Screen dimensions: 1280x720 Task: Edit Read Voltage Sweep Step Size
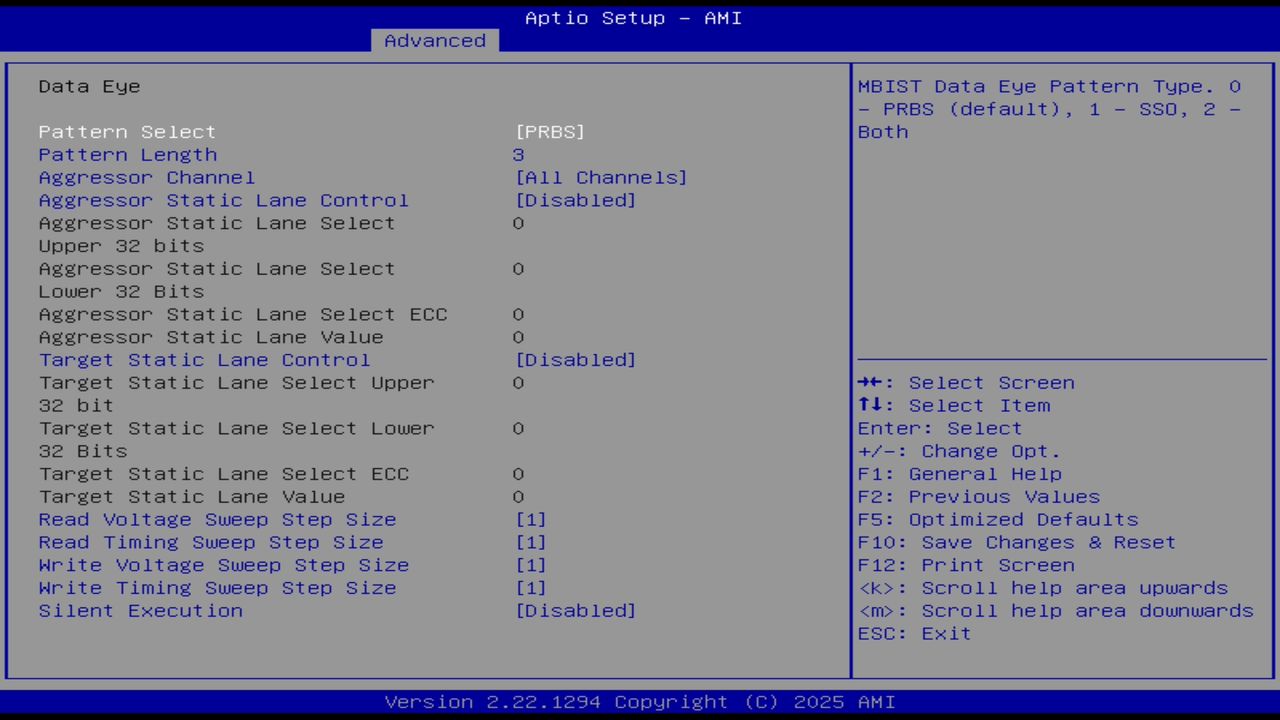pos(531,519)
